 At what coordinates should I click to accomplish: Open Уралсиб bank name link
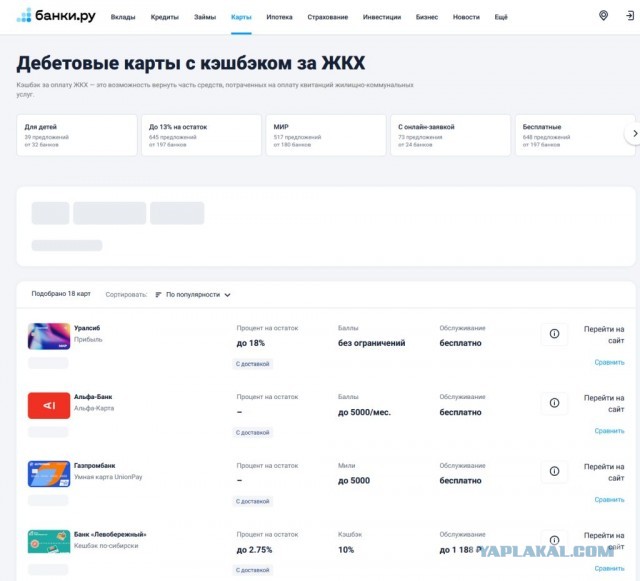click(87, 328)
